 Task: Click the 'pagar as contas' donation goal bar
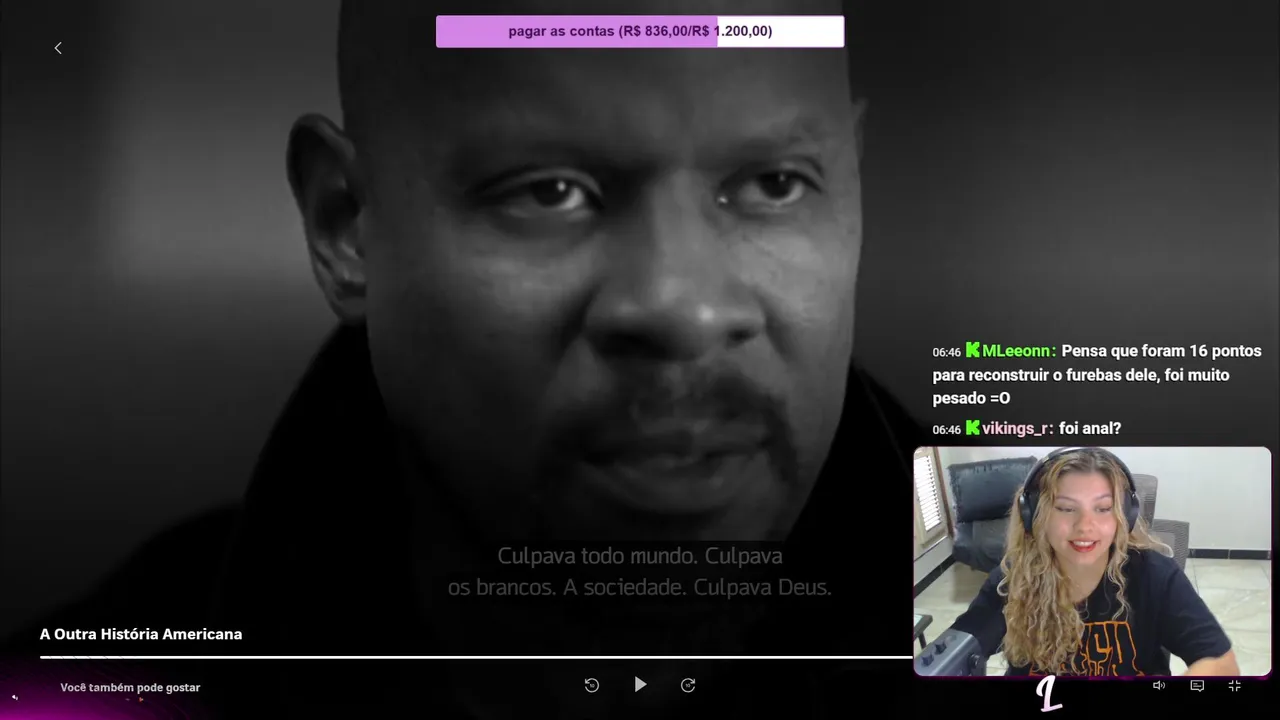coord(640,31)
